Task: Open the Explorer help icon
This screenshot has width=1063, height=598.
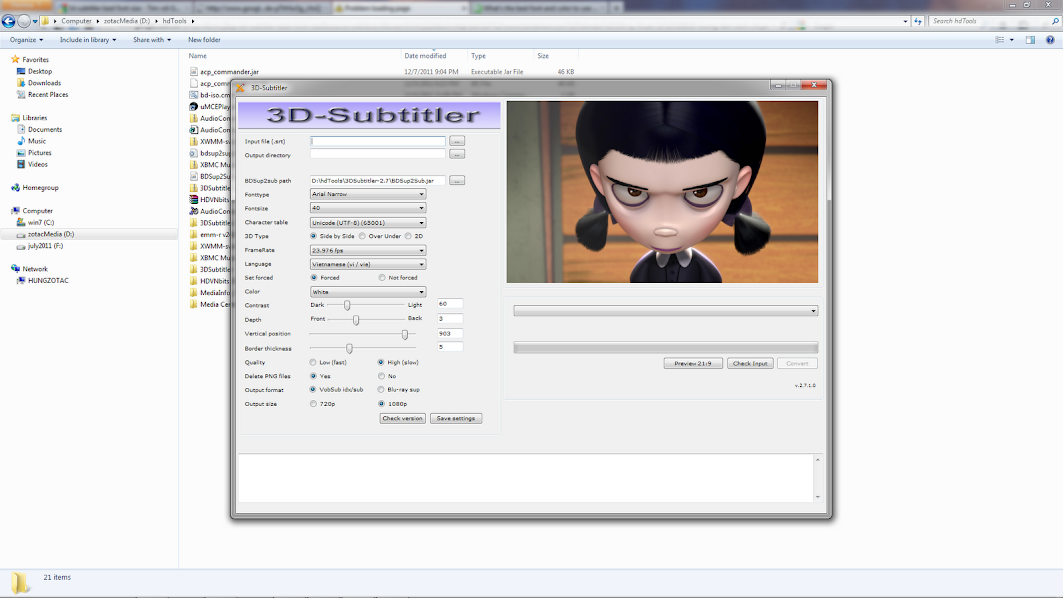Action: 1050,40
